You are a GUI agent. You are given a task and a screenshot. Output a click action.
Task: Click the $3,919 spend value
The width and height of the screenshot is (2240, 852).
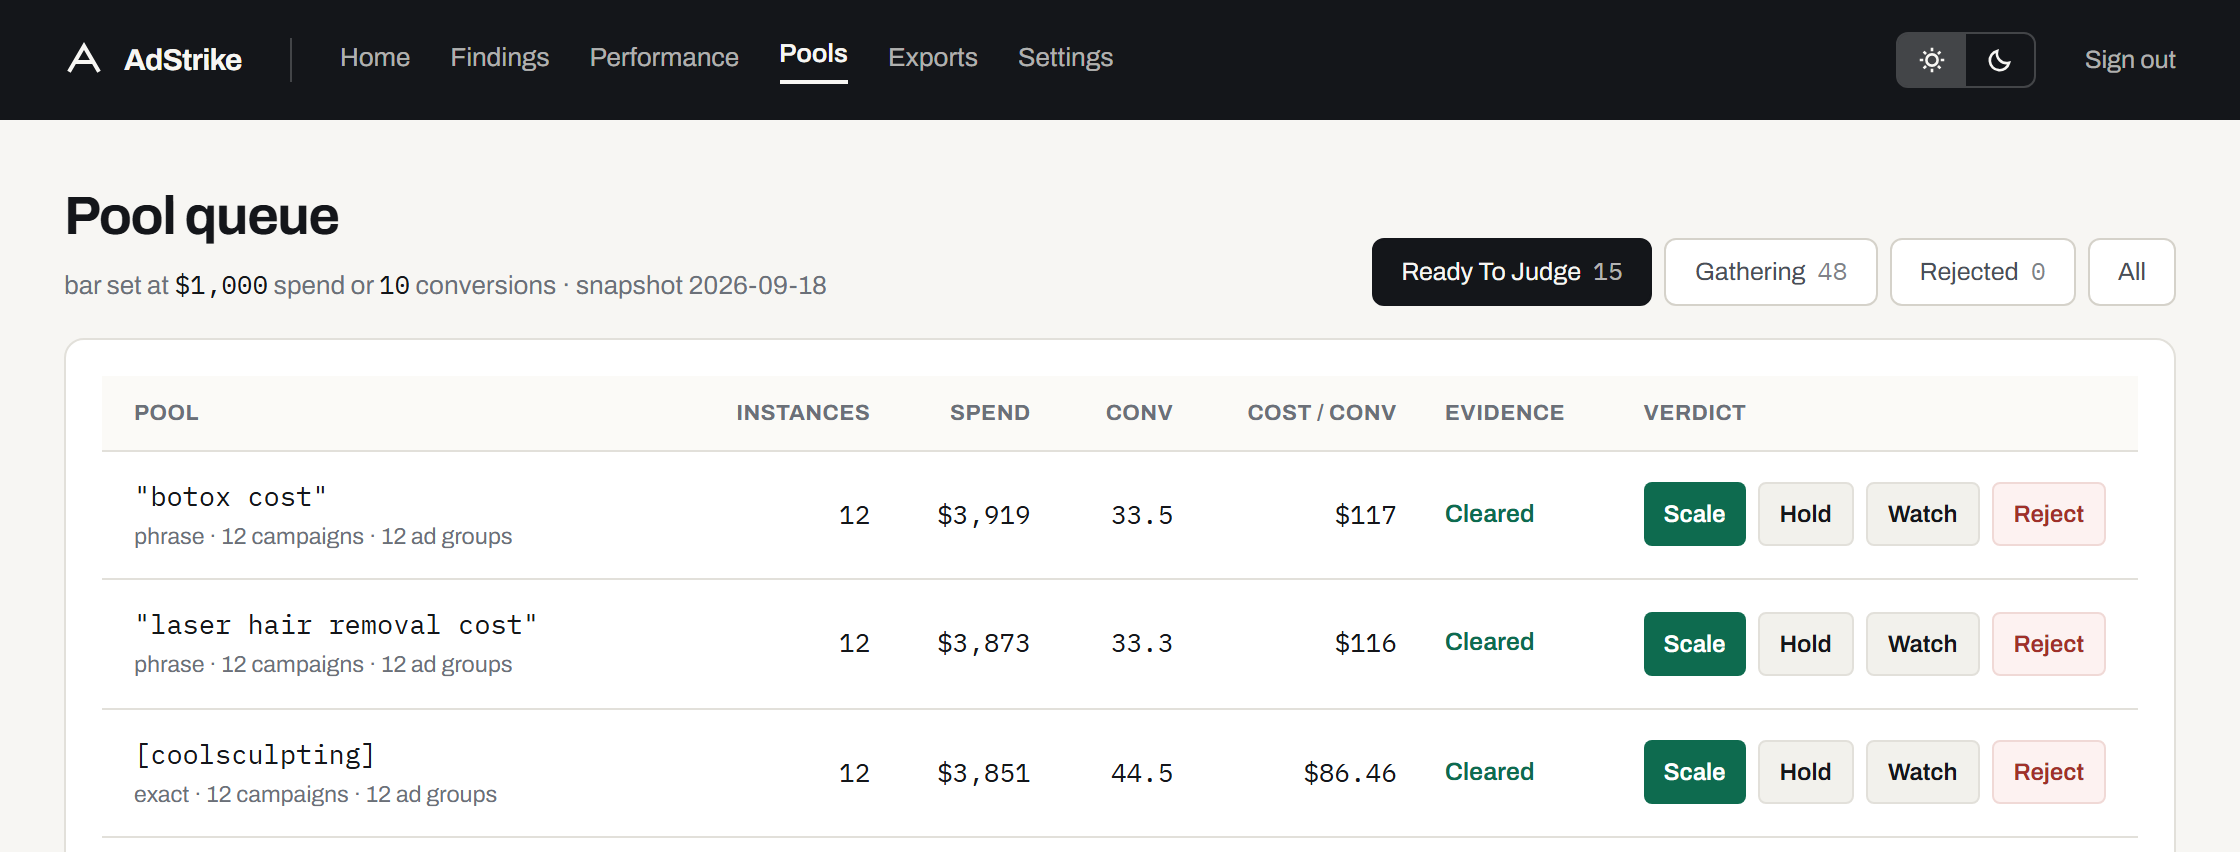pyautogui.click(x=984, y=515)
